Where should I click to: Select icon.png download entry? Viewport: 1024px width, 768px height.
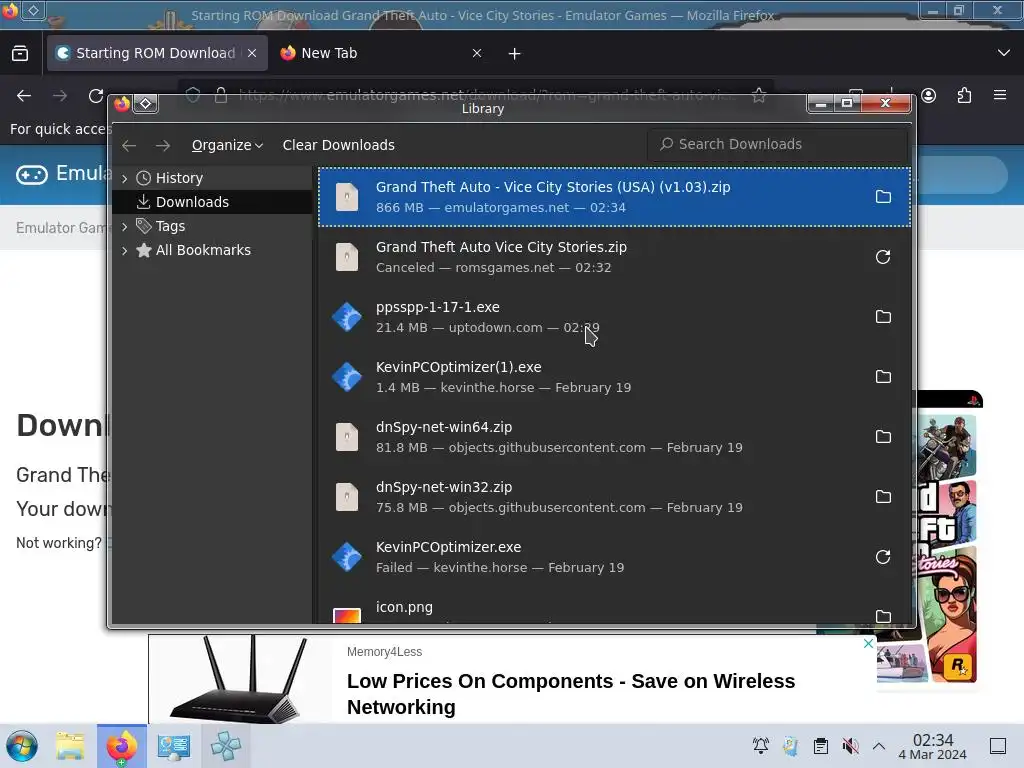(x=614, y=609)
